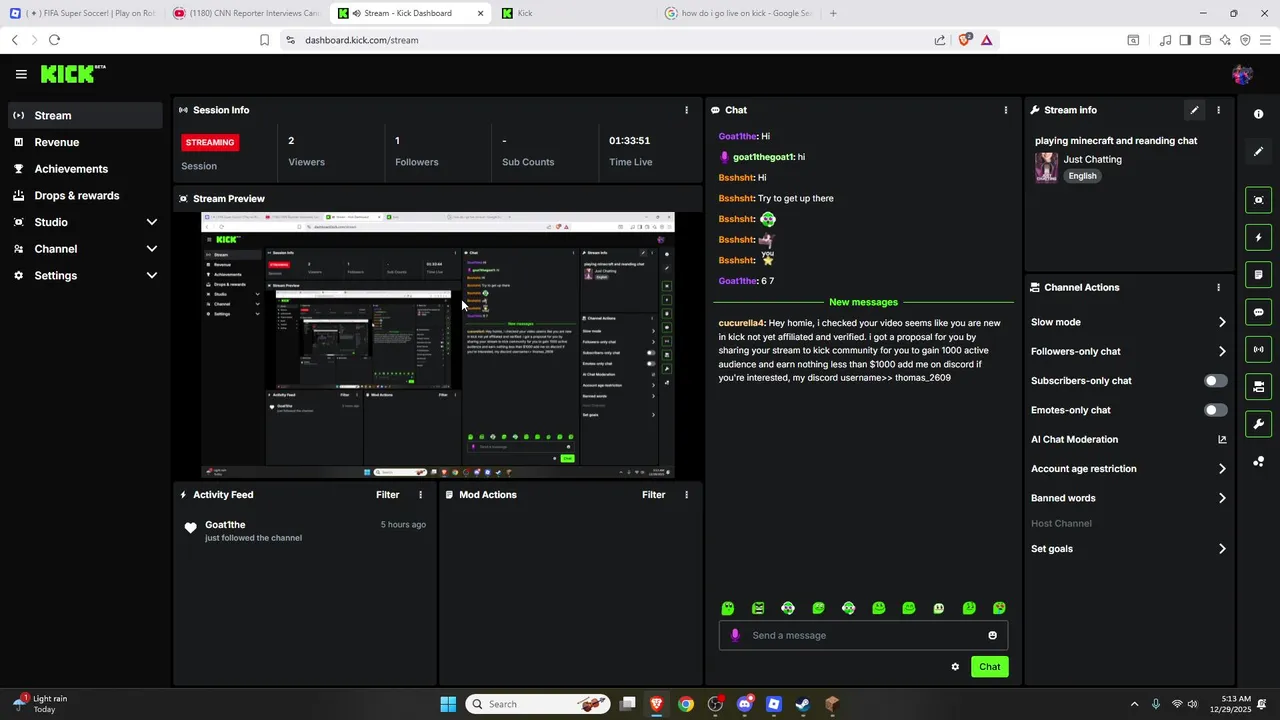Click the Just Chatting category label

click(1092, 159)
